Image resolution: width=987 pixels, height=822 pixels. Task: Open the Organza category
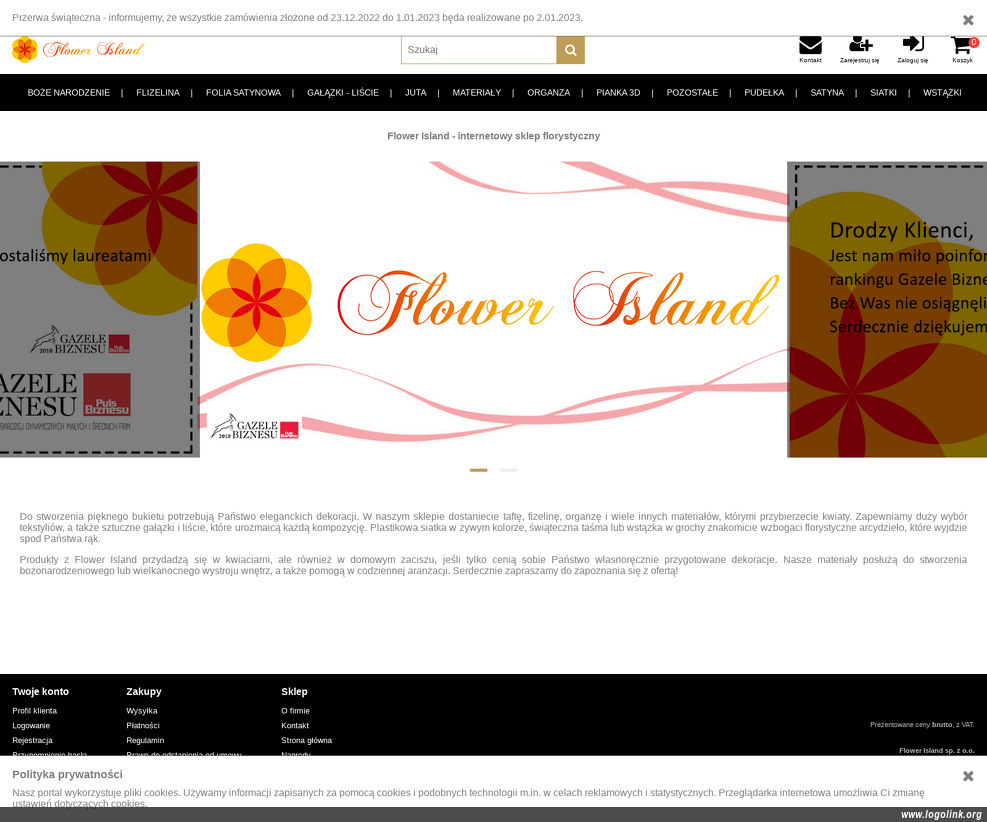549,93
